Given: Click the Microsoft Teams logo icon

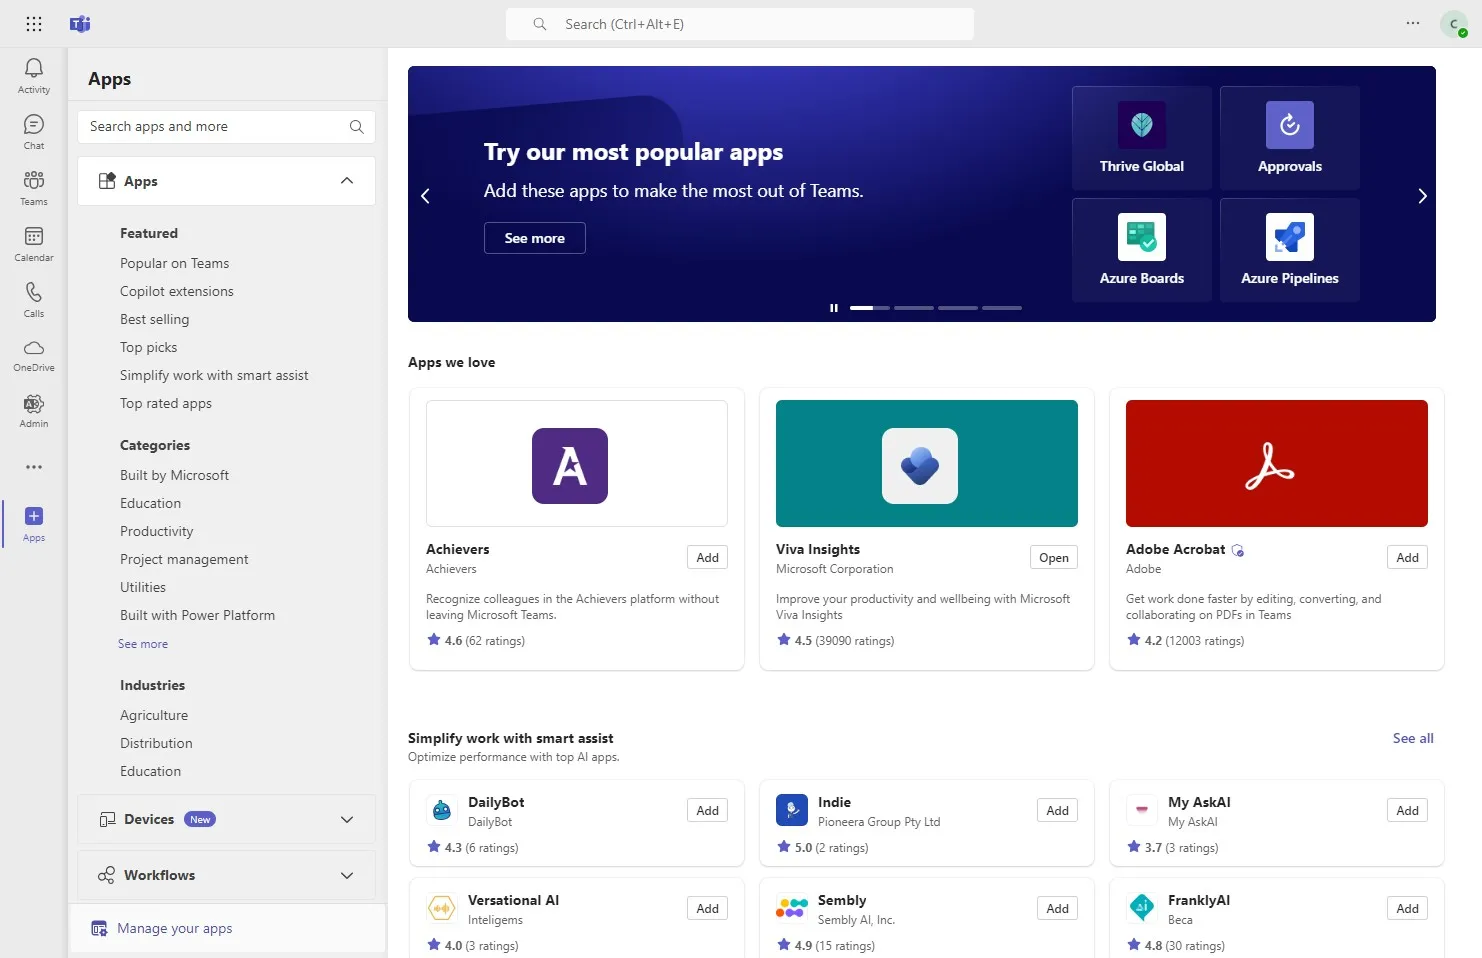Looking at the screenshot, I should pos(80,24).
